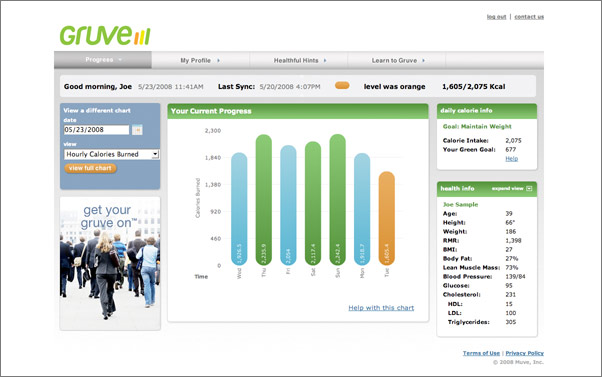Click the Glucose value 95
602x377 pixels.
[509, 285]
